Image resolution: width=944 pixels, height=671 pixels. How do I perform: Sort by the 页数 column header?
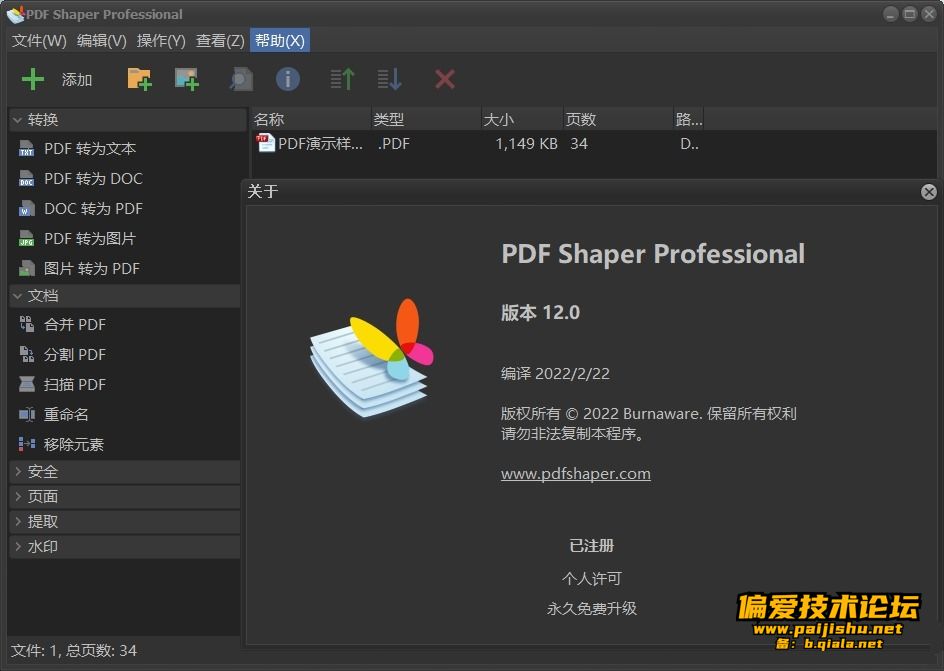(x=618, y=119)
